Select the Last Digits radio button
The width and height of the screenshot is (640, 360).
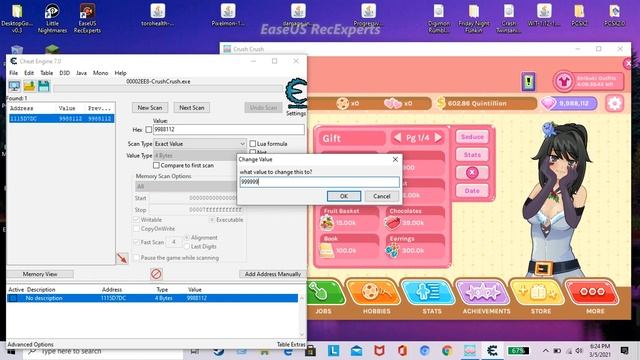coord(187,247)
